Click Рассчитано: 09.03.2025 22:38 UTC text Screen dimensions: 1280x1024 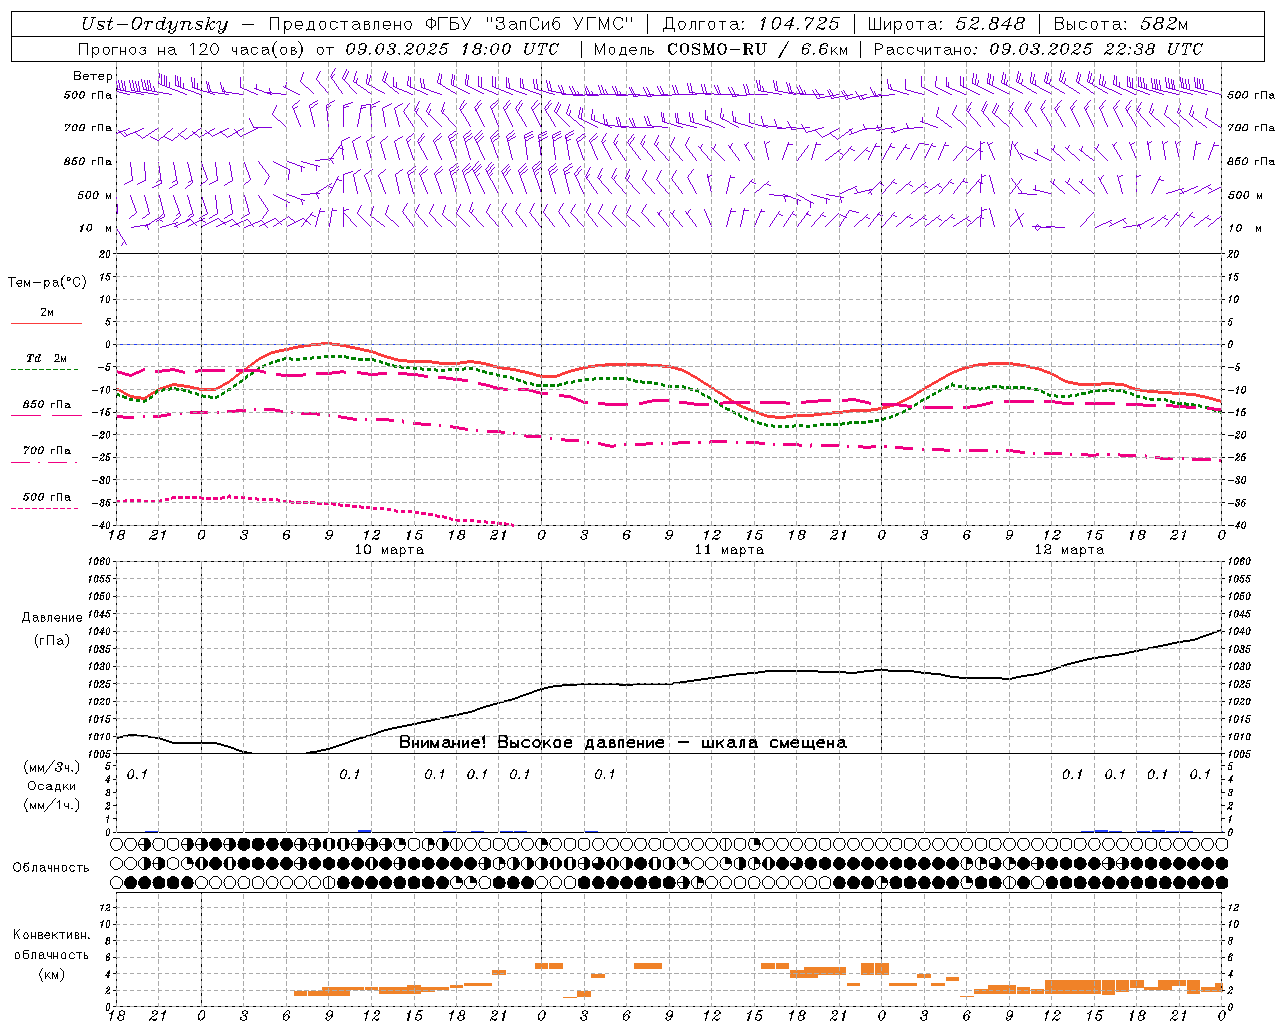(1038, 49)
